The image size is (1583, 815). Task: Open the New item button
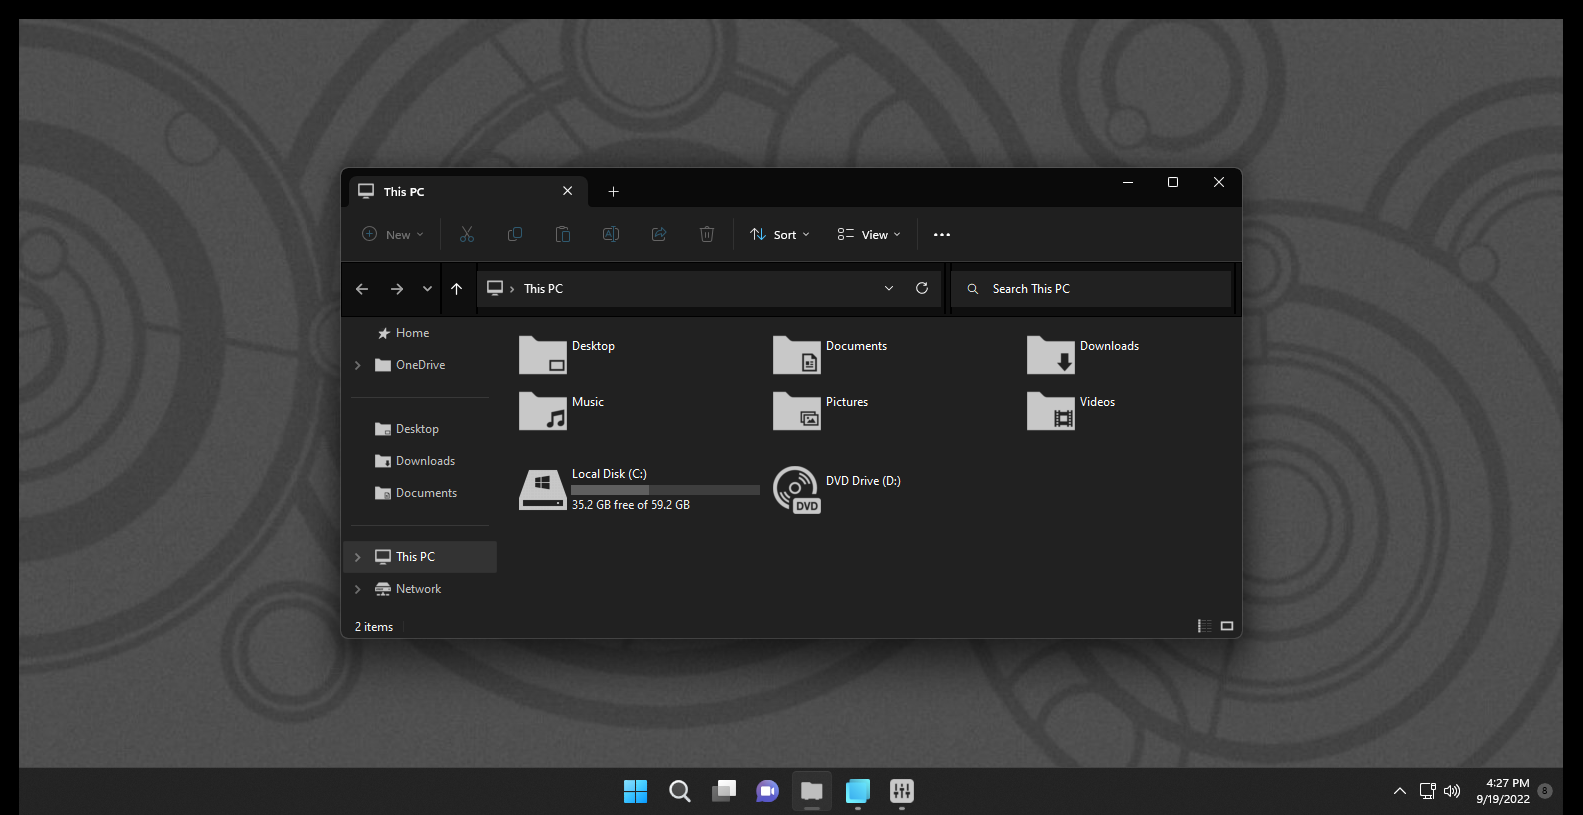(x=393, y=234)
